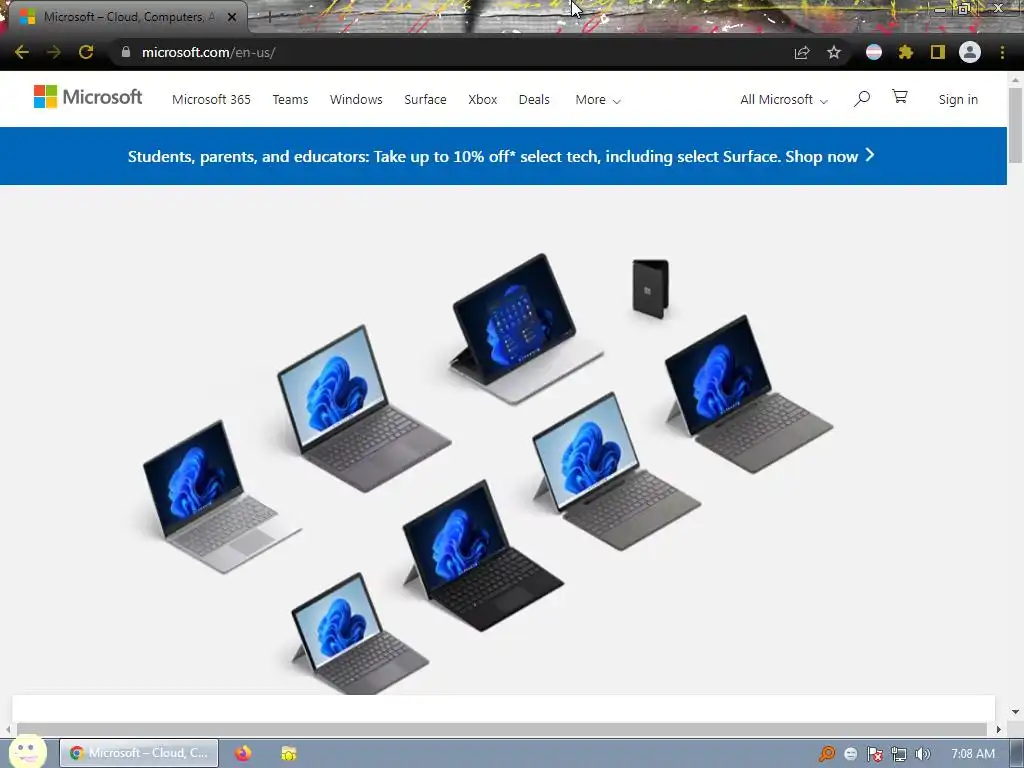
Task: Click the orange magnifier tray icon
Action: pyautogui.click(x=827, y=754)
